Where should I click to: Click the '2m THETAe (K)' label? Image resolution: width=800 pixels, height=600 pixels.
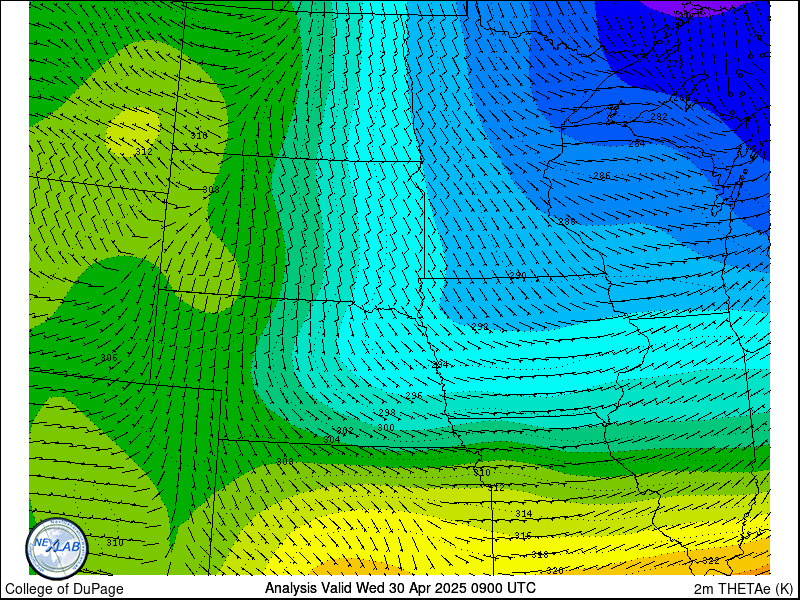click(744, 589)
